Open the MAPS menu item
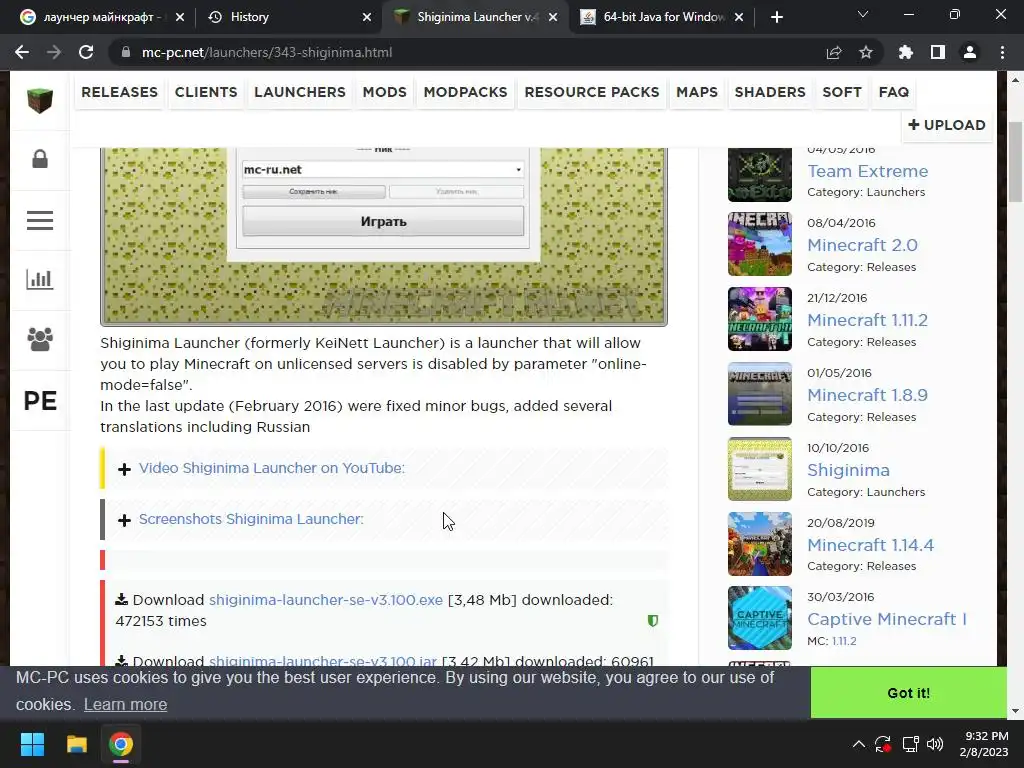The height and width of the screenshot is (768, 1024). [x=697, y=92]
